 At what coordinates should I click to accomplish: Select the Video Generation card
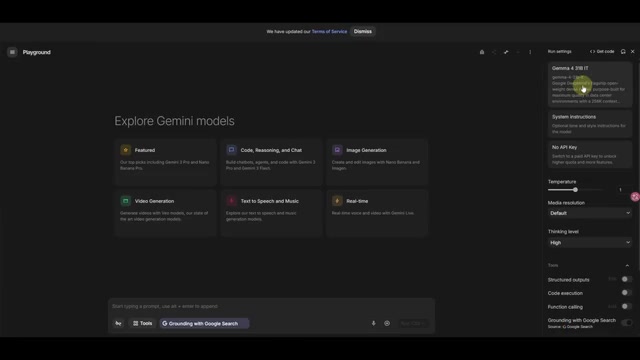point(165,213)
